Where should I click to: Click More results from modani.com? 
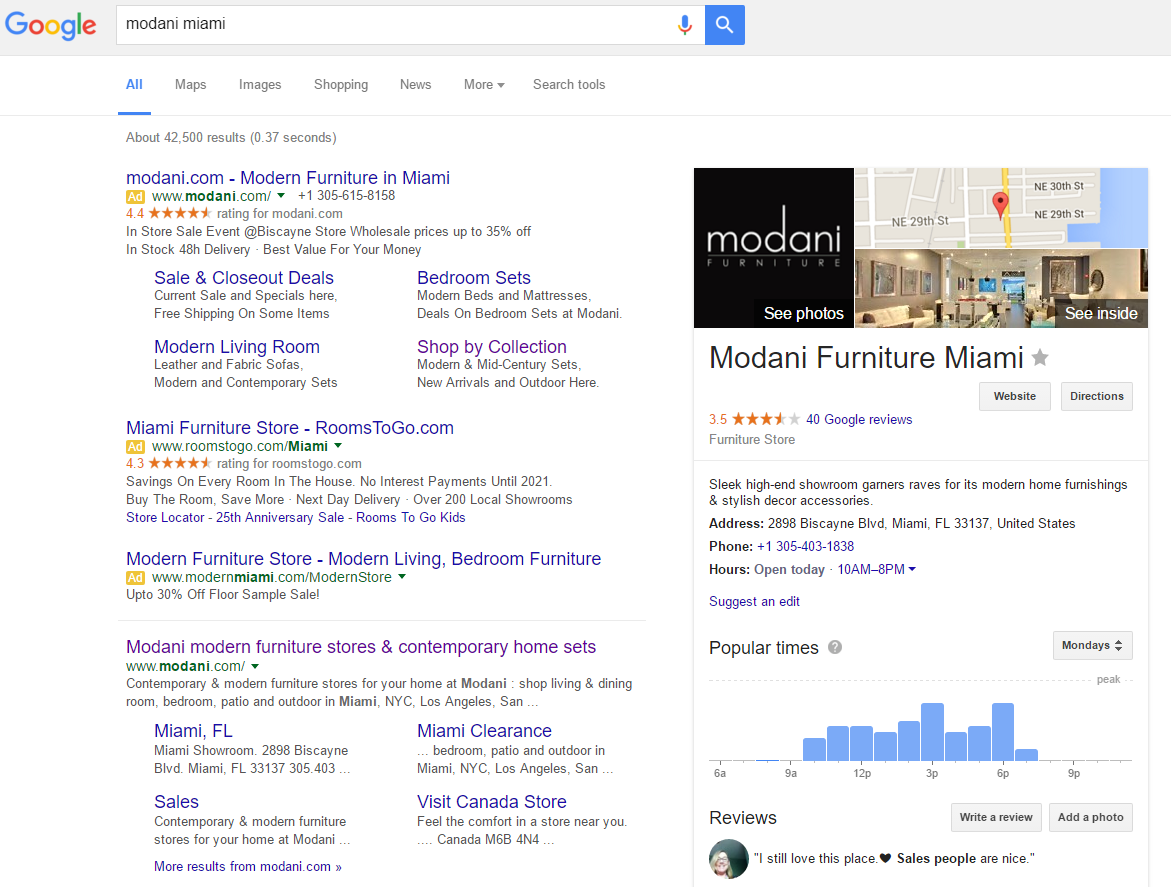[x=248, y=867]
